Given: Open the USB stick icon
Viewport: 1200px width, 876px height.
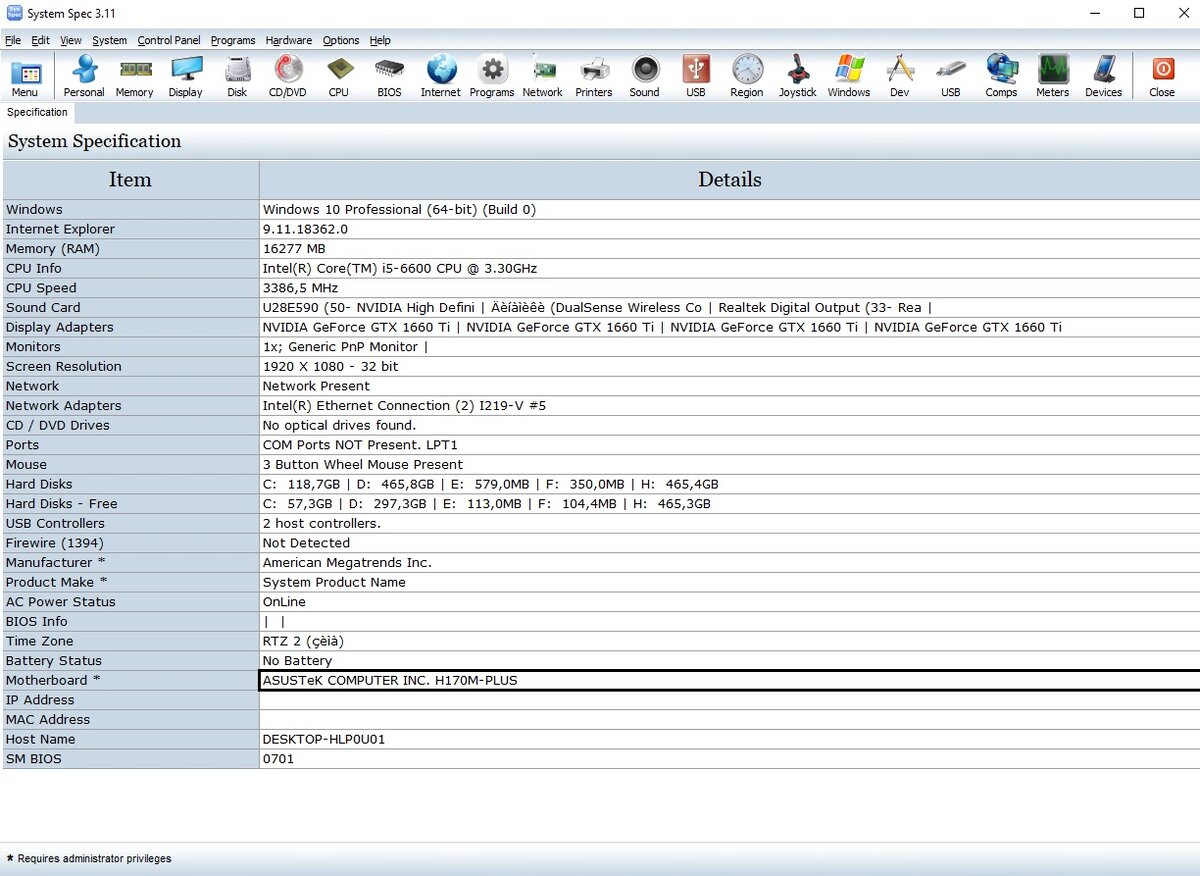Looking at the screenshot, I should (x=951, y=77).
